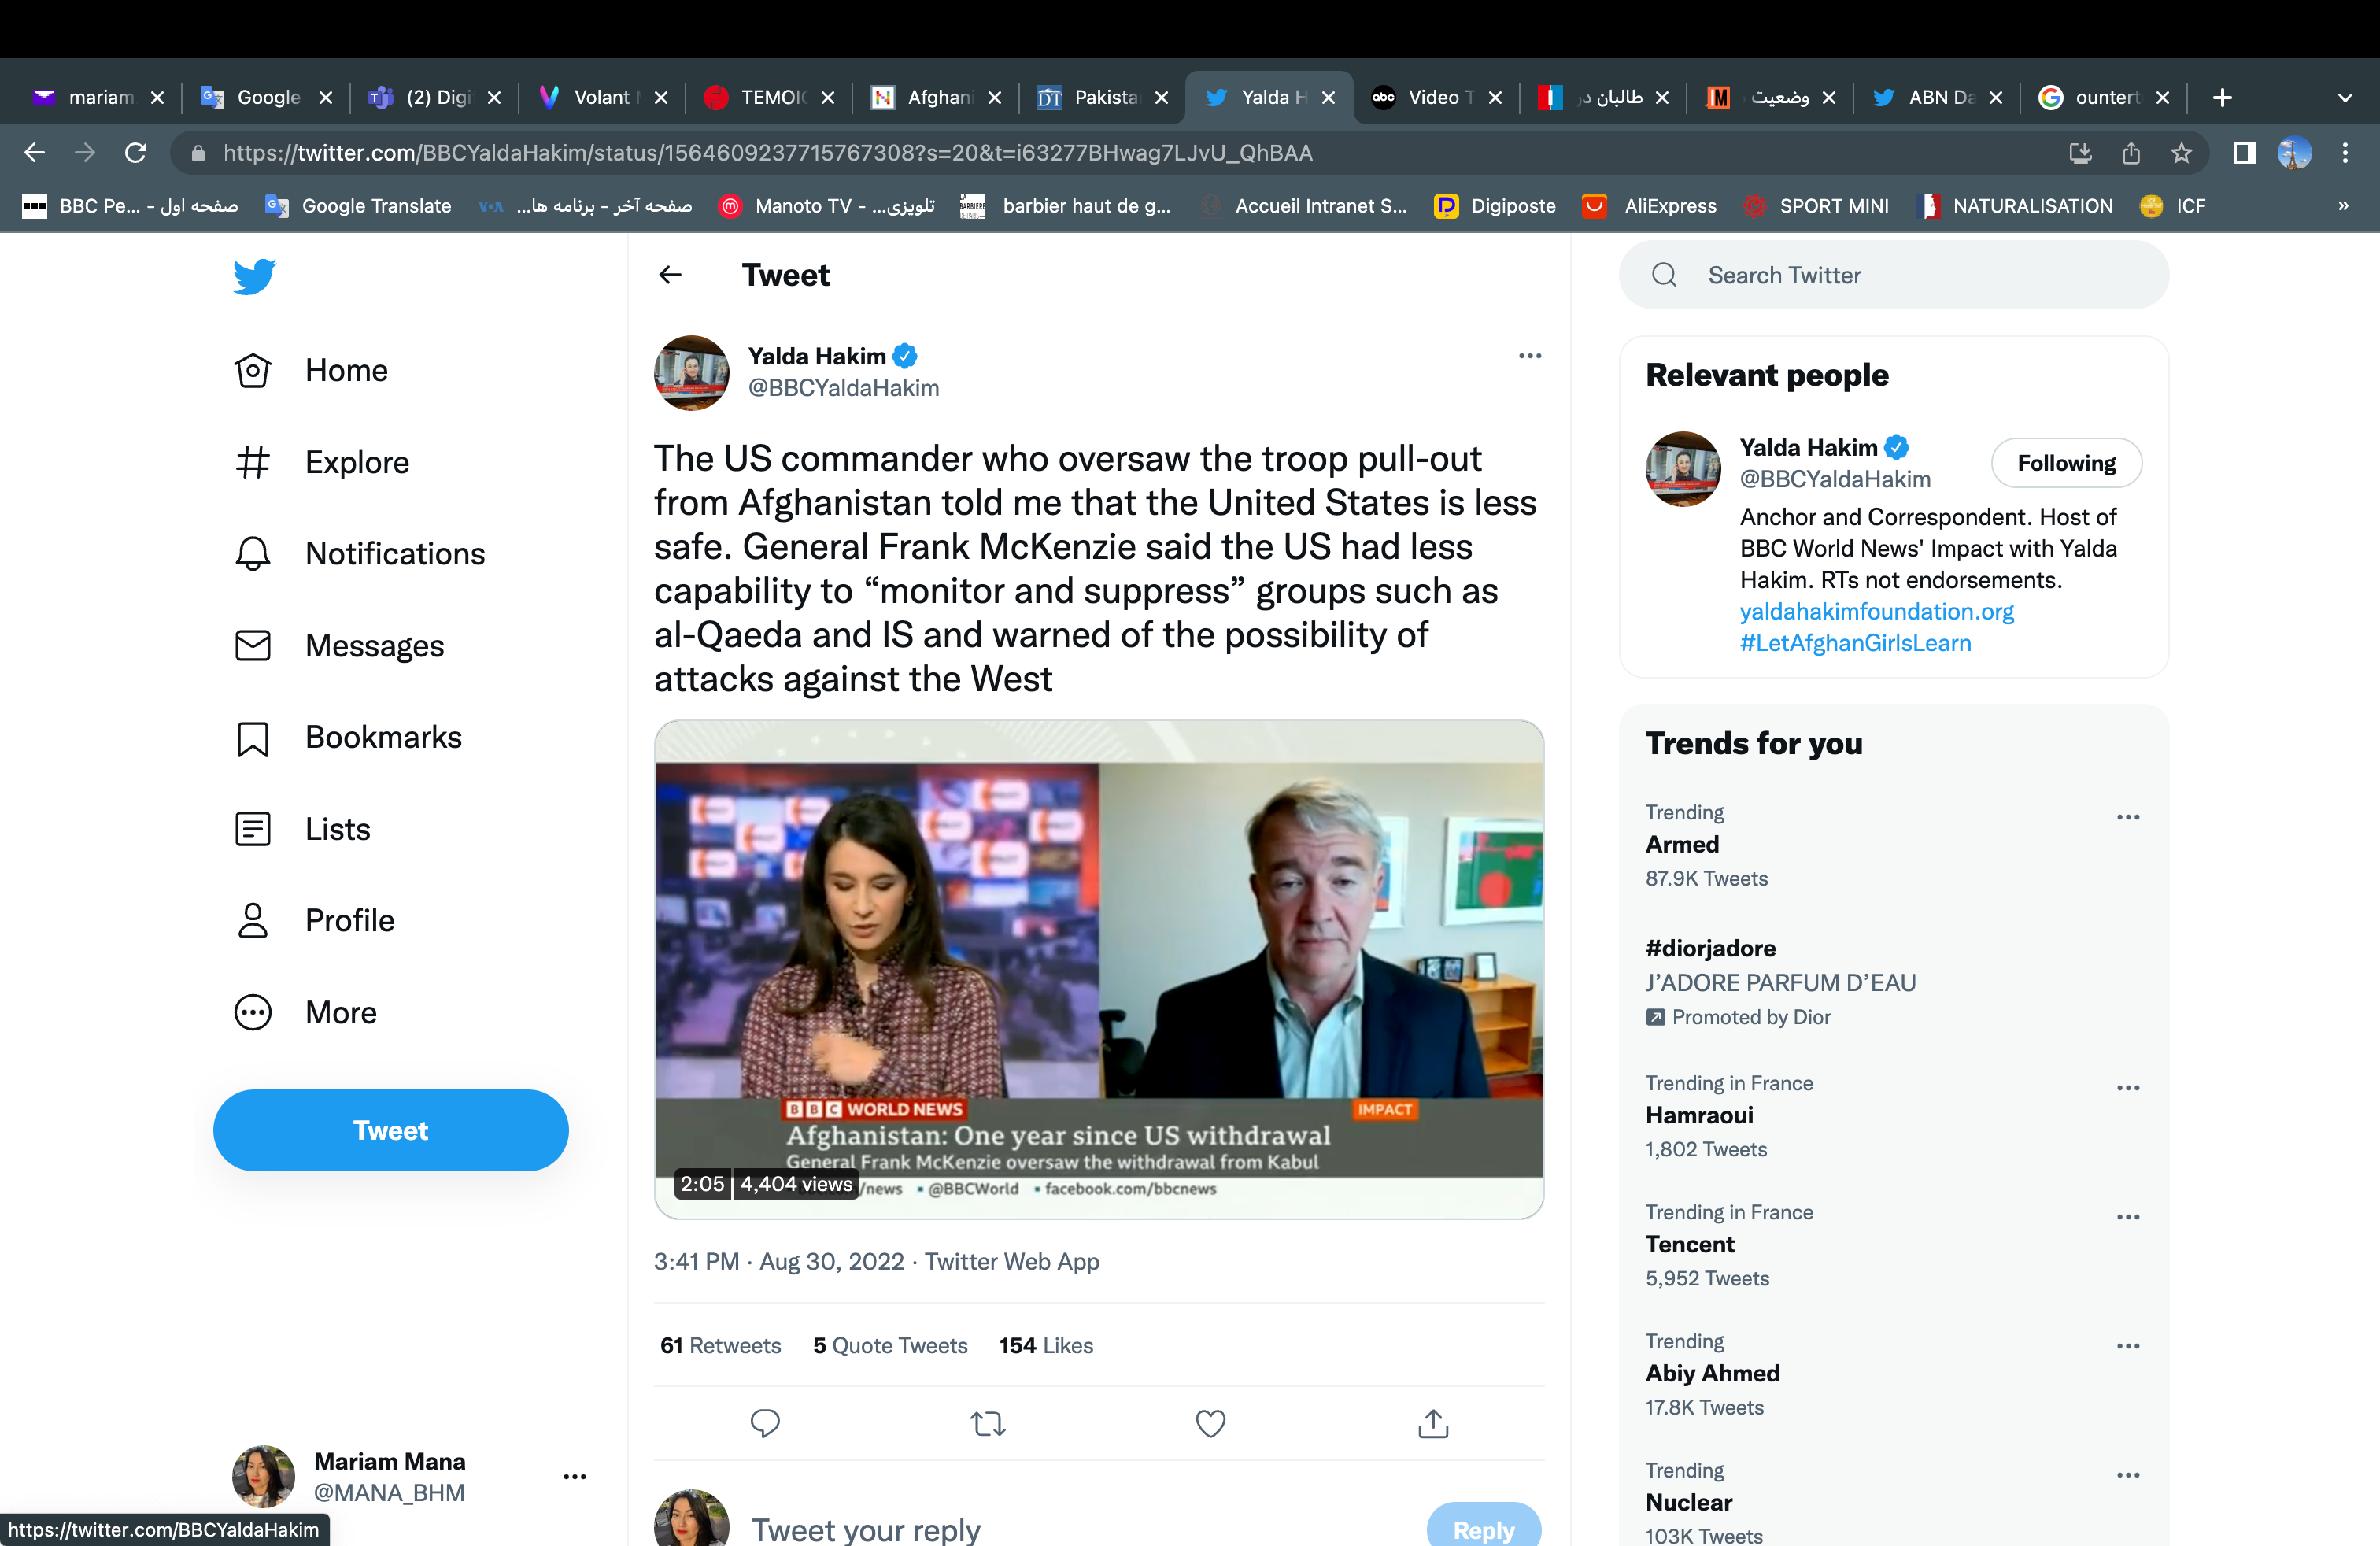The height and width of the screenshot is (1546, 2380).
Task: Click the share tweet icon
Action: click(x=1433, y=1423)
